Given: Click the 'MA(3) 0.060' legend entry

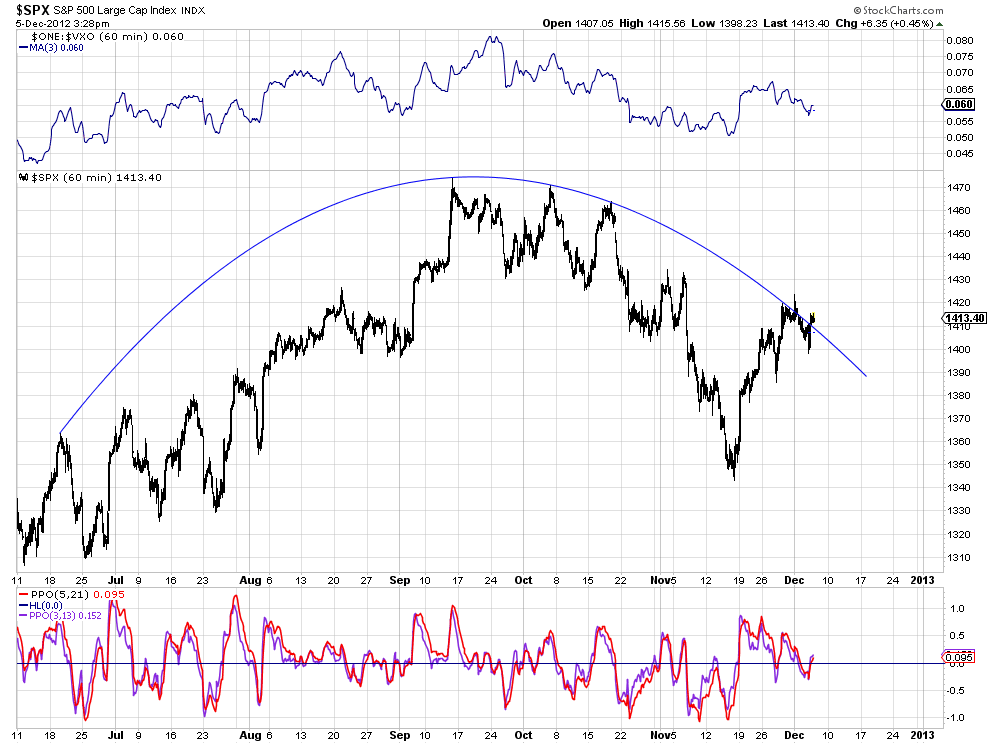Looking at the screenshot, I should [x=51, y=48].
